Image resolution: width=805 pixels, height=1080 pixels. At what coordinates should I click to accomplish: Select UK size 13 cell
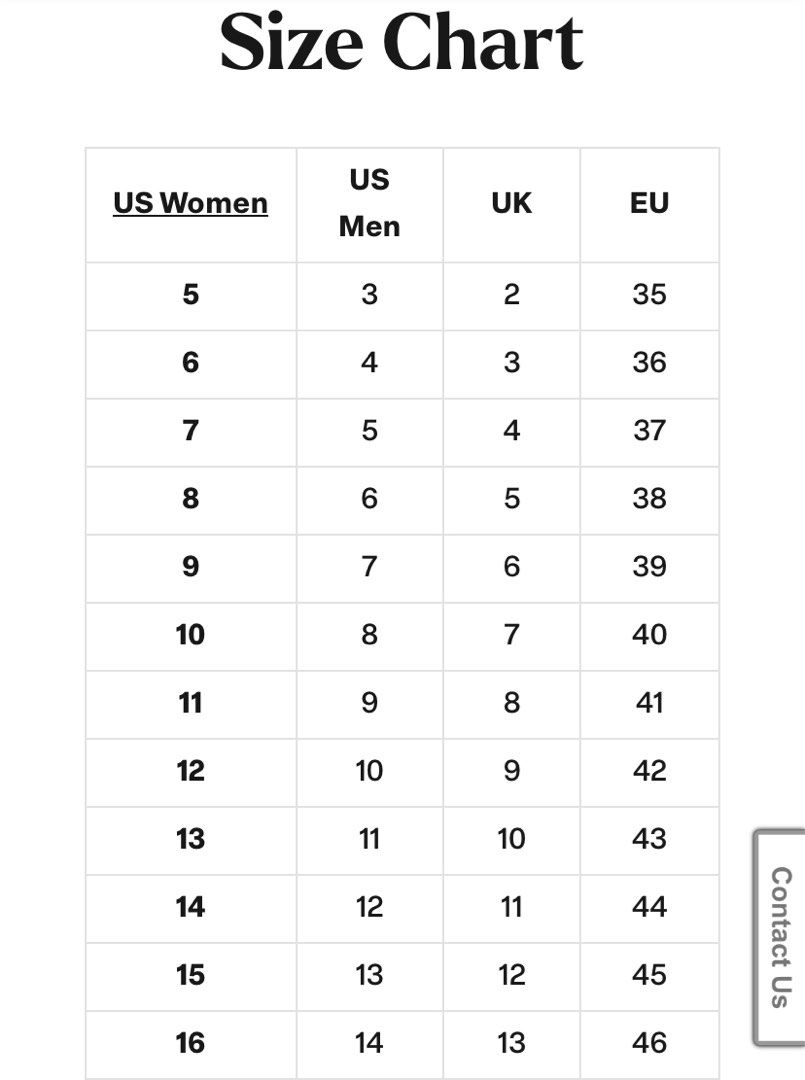coord(512,1043)
